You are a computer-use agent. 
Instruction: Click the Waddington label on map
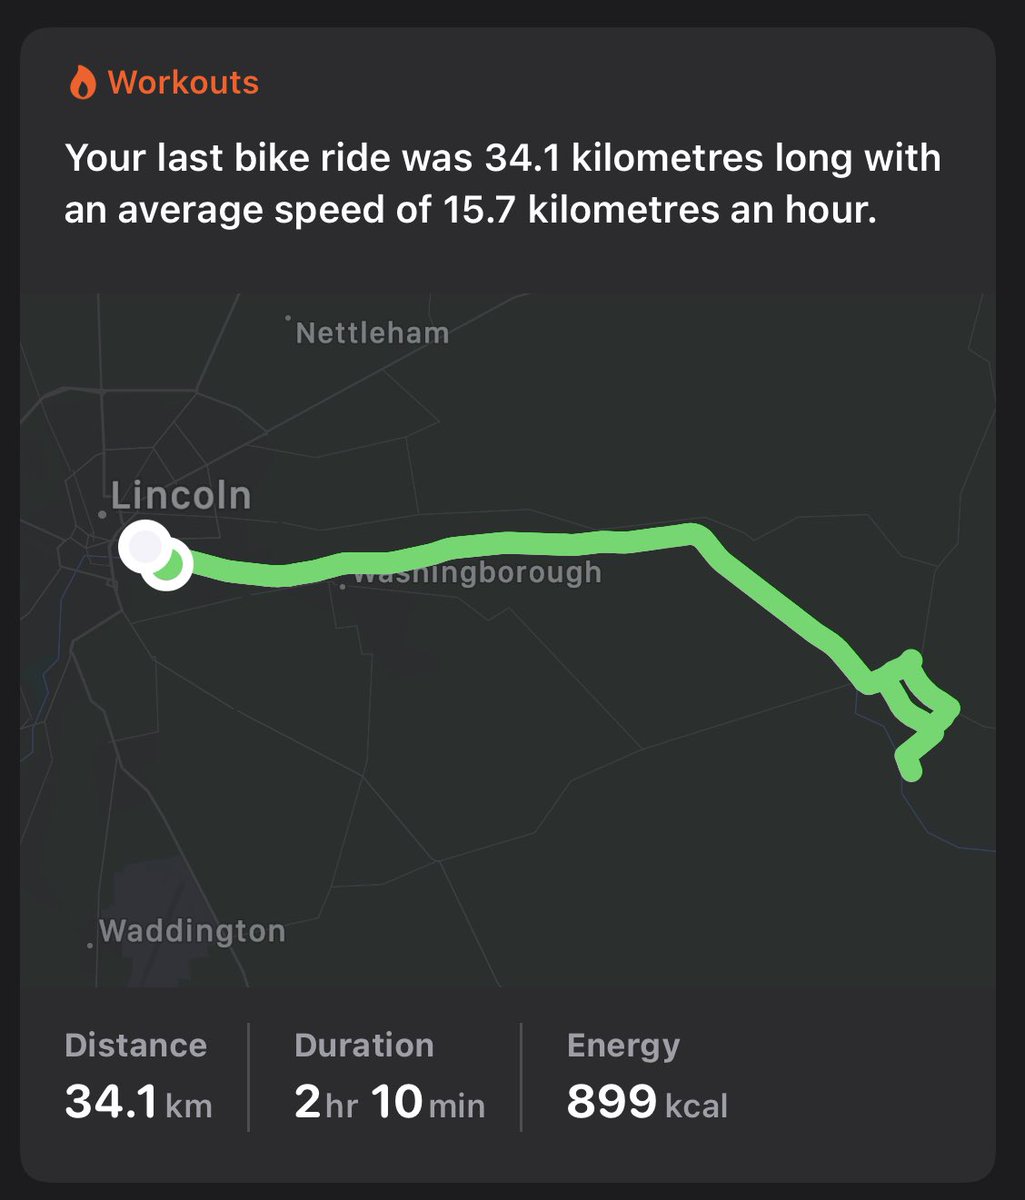[x=192, y=931]
